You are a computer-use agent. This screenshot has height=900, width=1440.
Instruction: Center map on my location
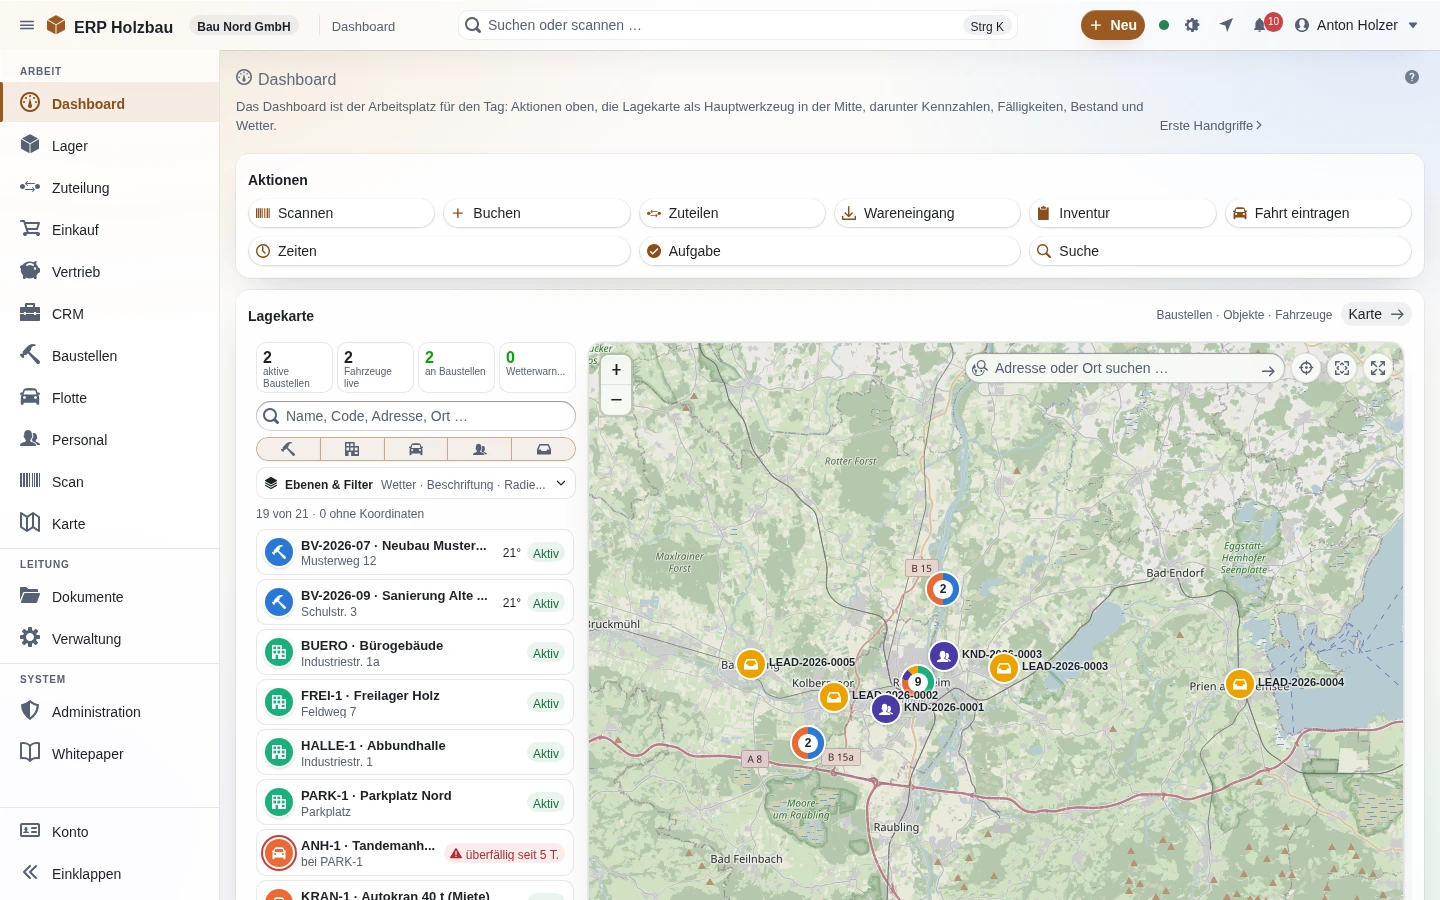tap(1306, 368)
